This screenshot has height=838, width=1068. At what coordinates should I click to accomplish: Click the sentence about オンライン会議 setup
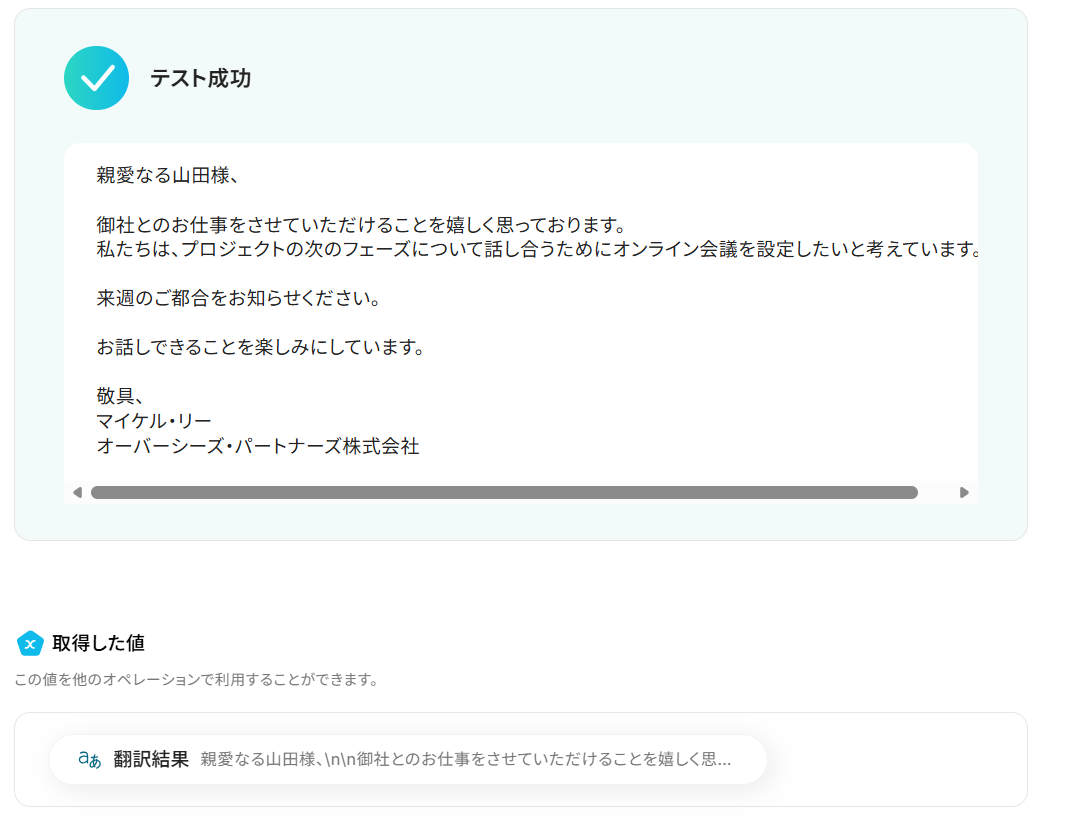click(x=537, y=249)
